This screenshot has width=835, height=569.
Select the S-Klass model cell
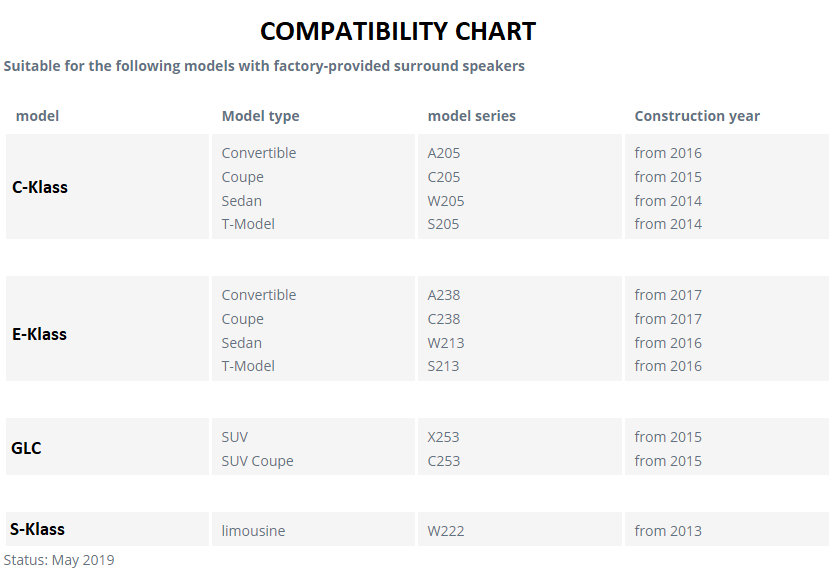(x=107, y=529)
